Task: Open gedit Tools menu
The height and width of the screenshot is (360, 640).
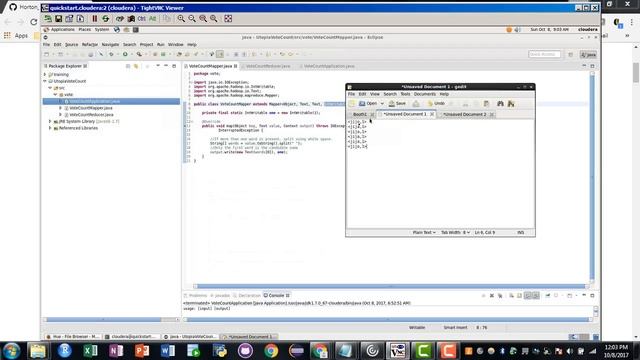Action: click(x=405, y=94)
